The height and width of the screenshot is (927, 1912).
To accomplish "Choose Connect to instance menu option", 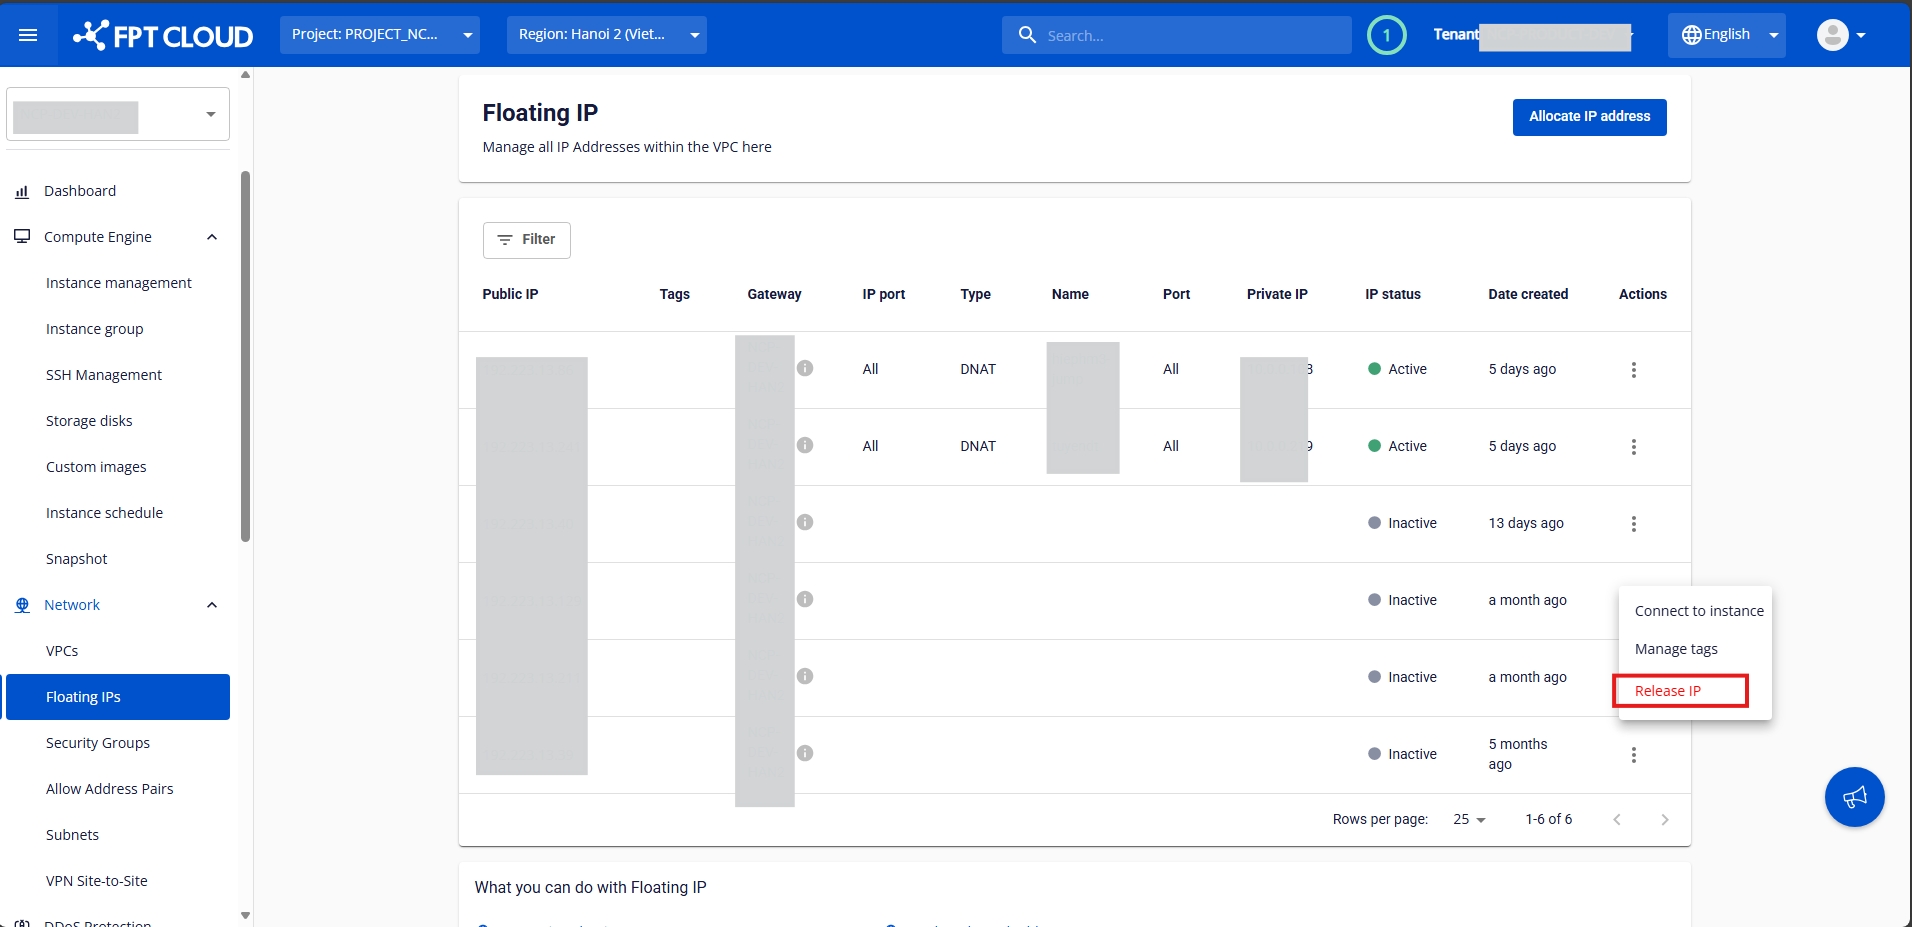I will pyautogui.click(x=1698, y=611).
